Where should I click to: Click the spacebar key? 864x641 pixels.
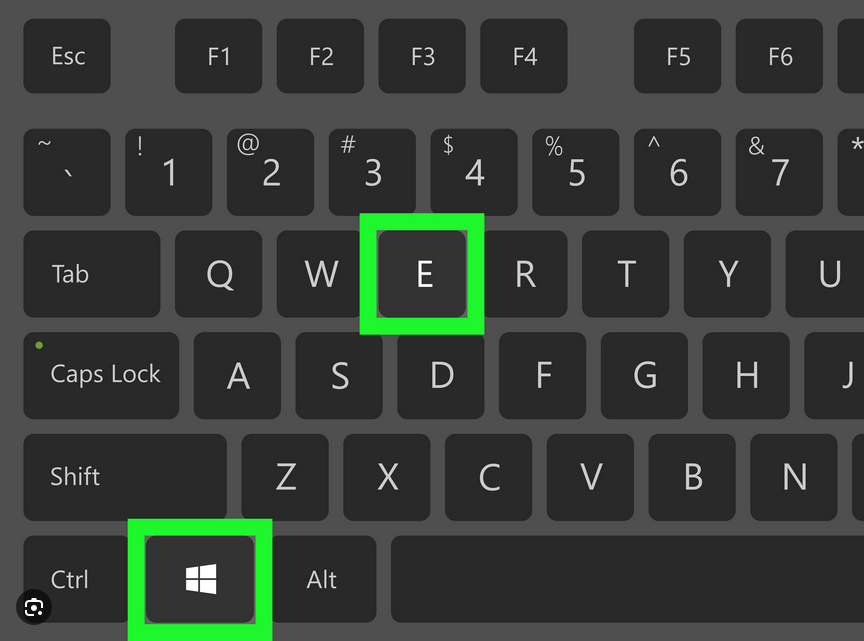tap(628, 579)
